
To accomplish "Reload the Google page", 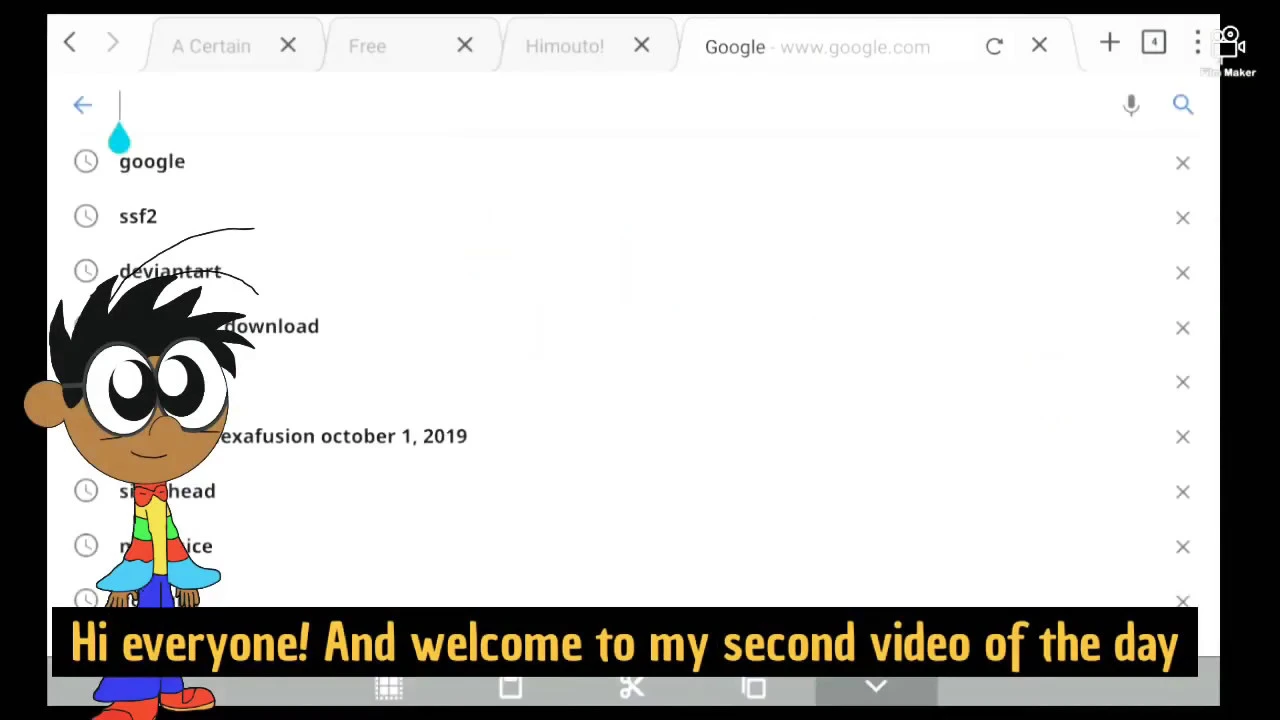I will coord(994,46).
